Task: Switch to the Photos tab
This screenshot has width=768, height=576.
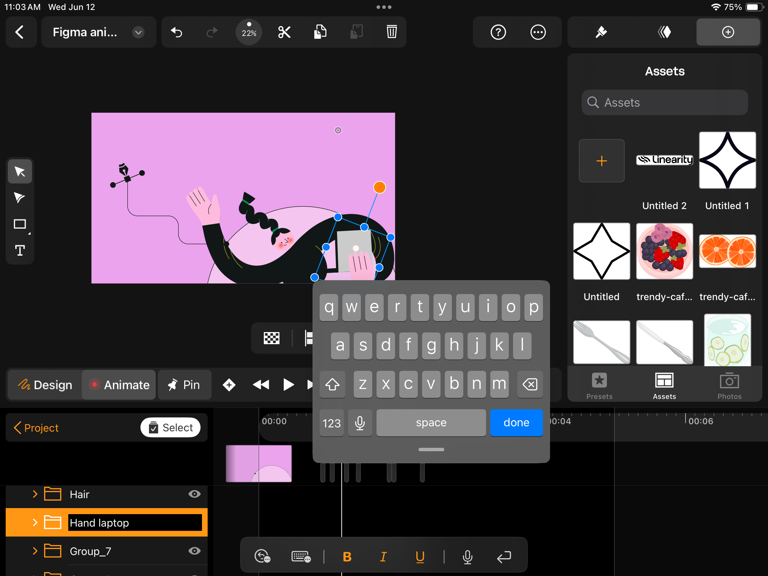Action: [729, 386]
